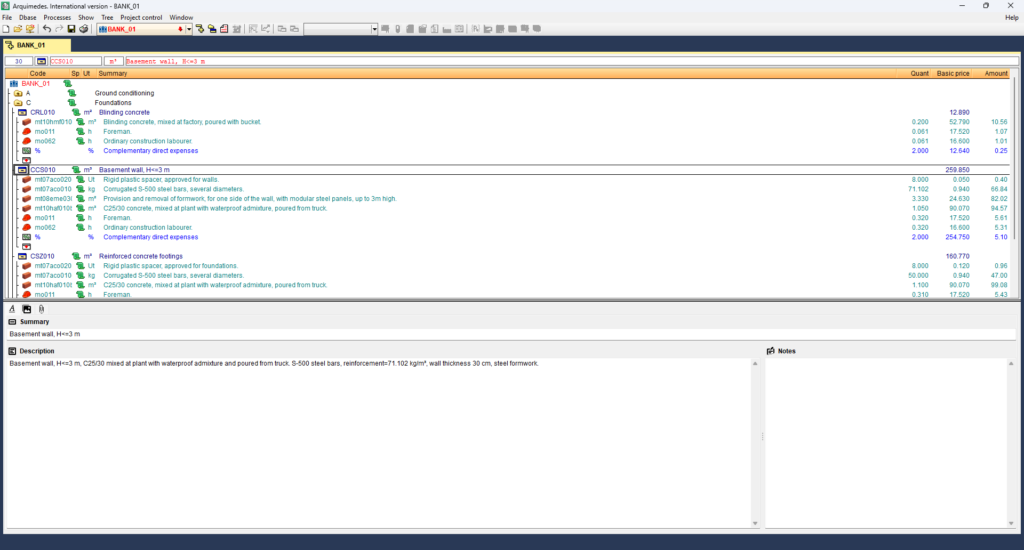
Task: Click the 71.102 quantity value
Action: point(918,189)
